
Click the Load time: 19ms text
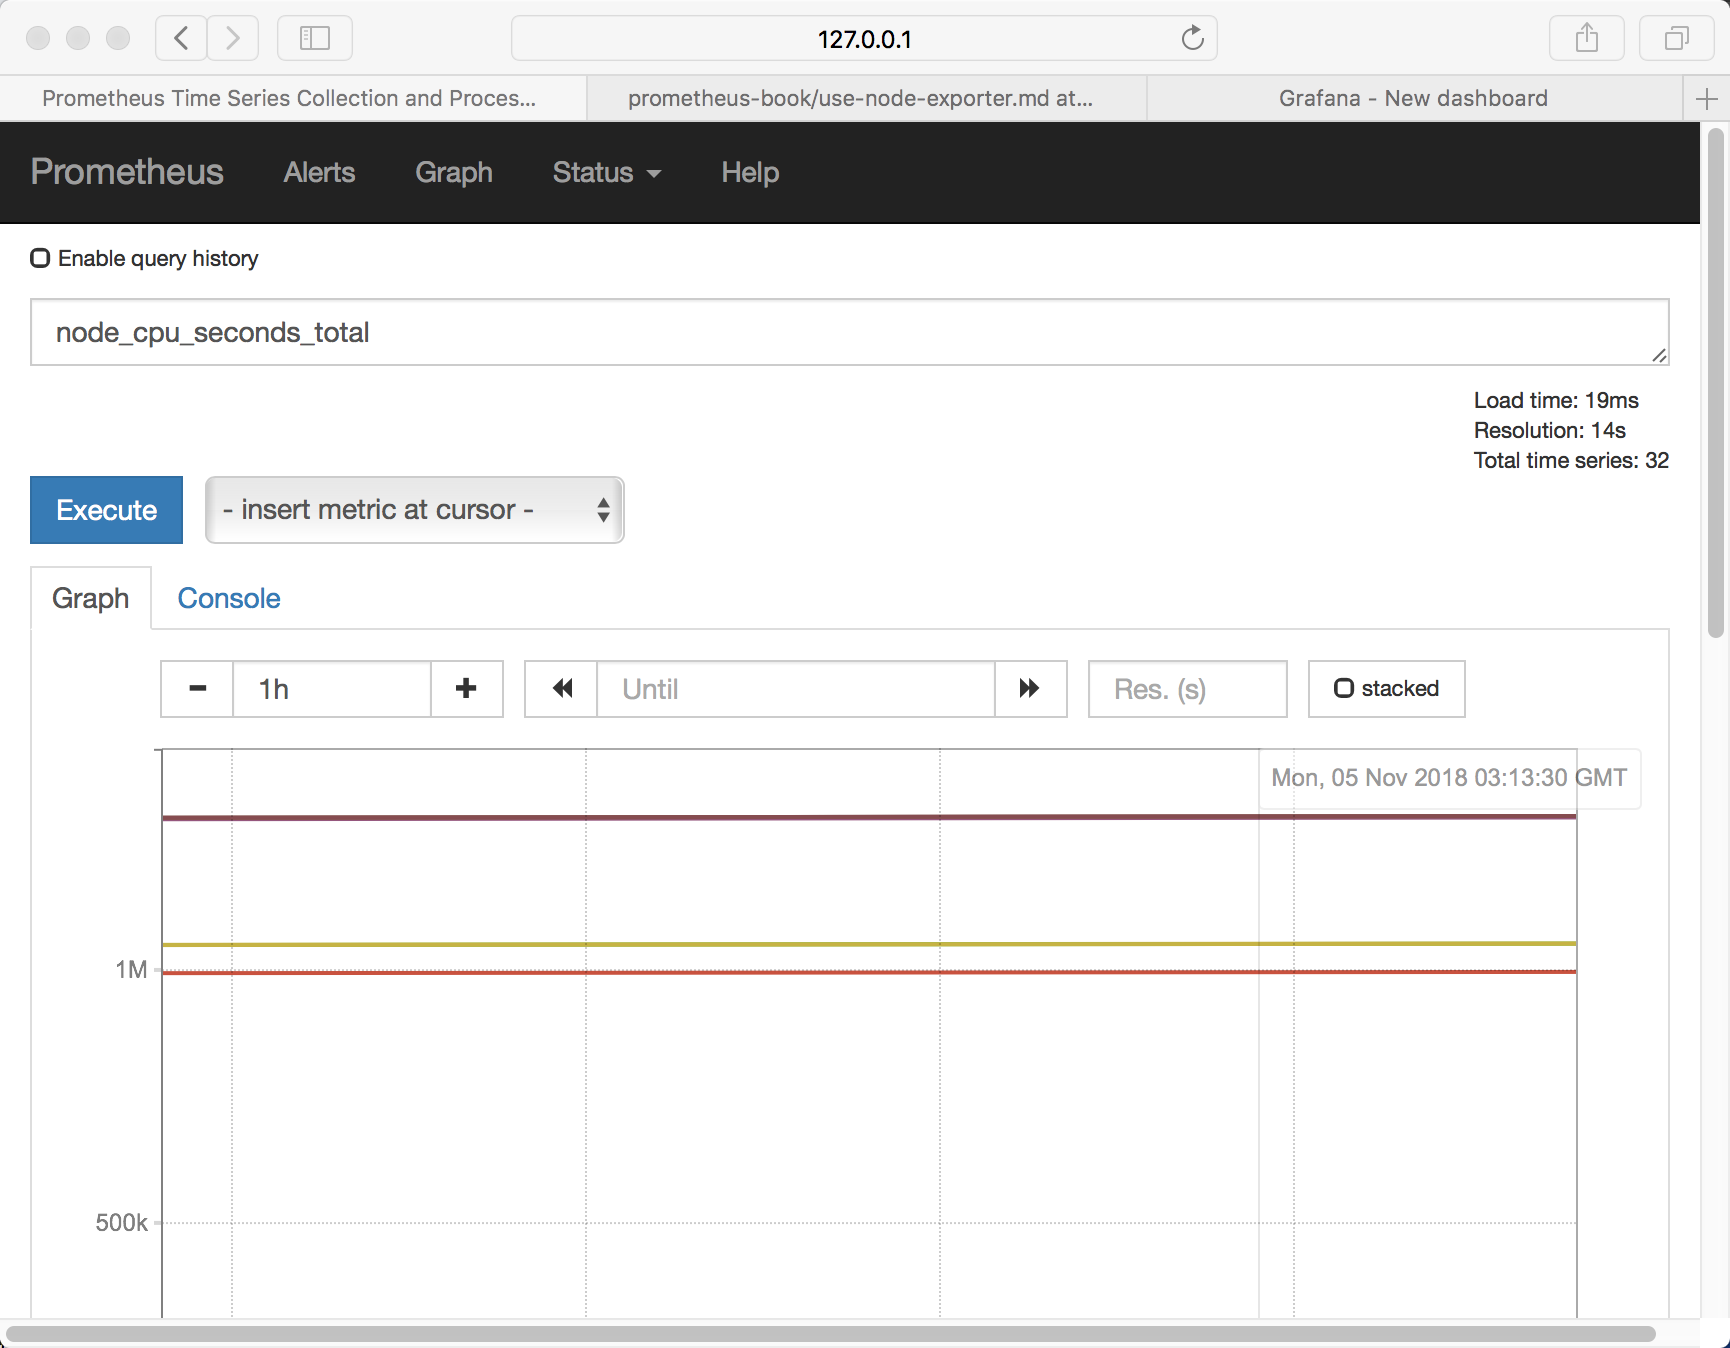tap(1556, 400)
